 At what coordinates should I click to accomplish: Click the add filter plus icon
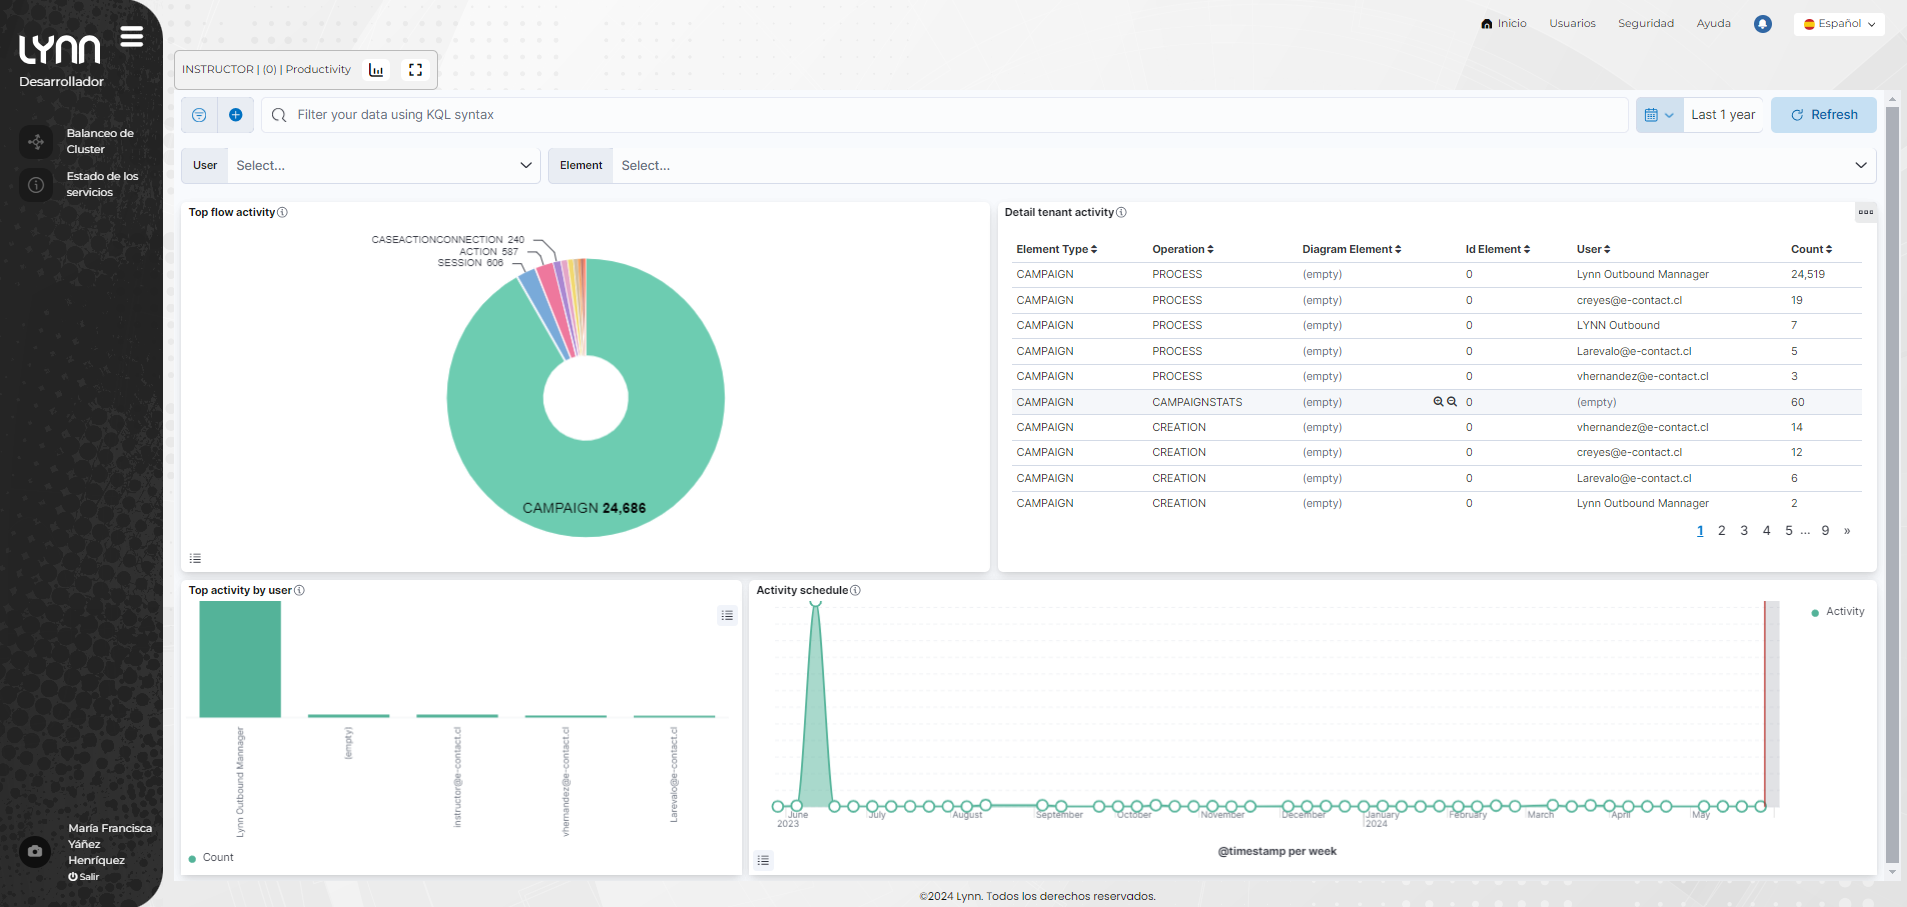236,115
